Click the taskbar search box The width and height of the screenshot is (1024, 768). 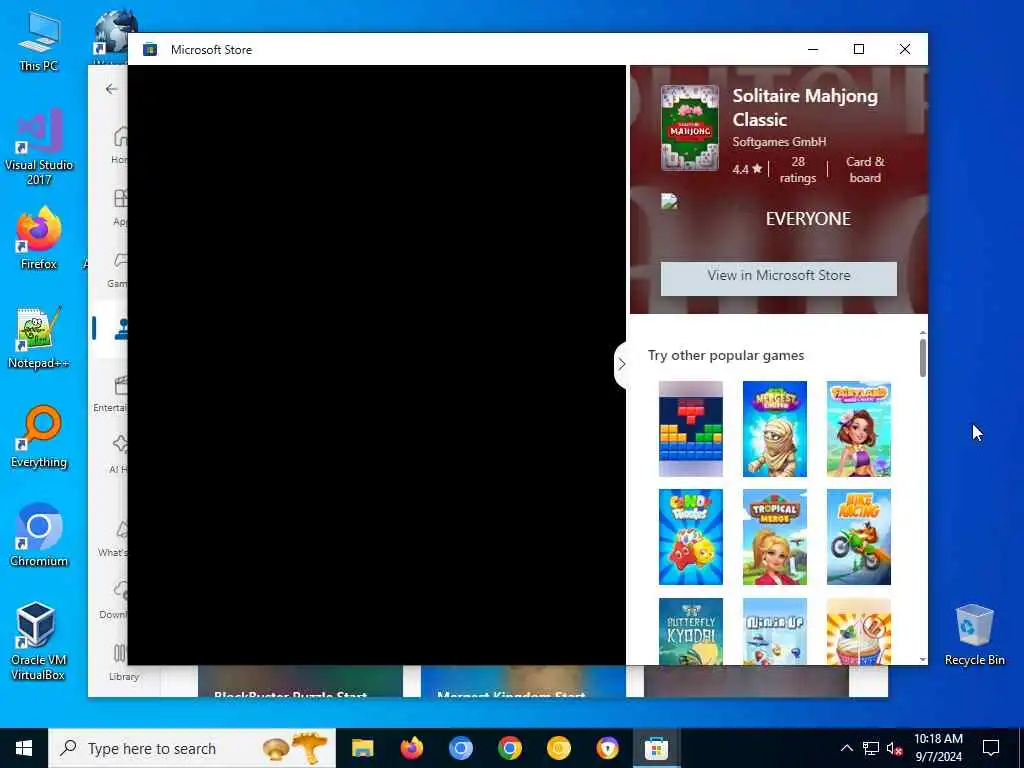[x=192, y=748]
